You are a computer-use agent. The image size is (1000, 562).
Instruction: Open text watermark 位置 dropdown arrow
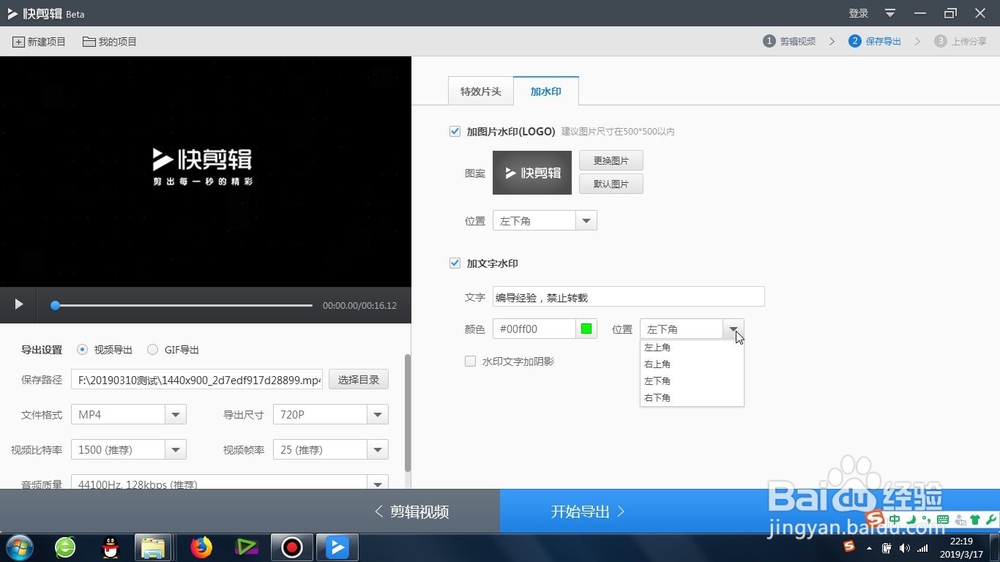pos(733,329)
